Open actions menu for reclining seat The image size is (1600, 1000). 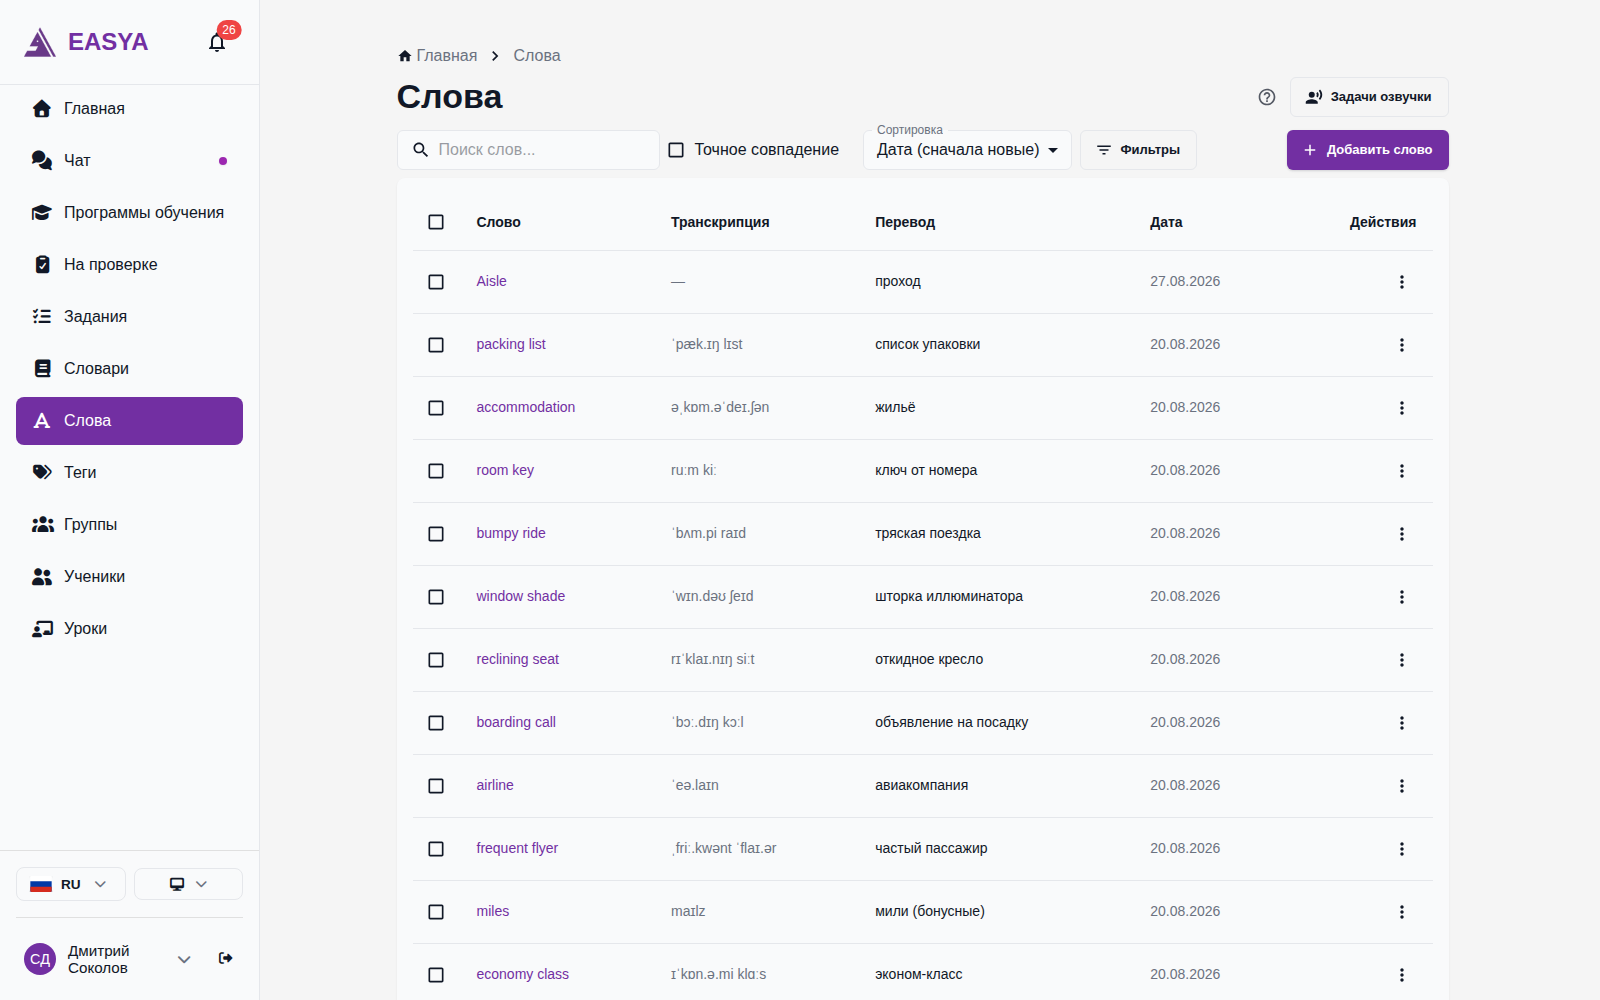(1402, 660)
